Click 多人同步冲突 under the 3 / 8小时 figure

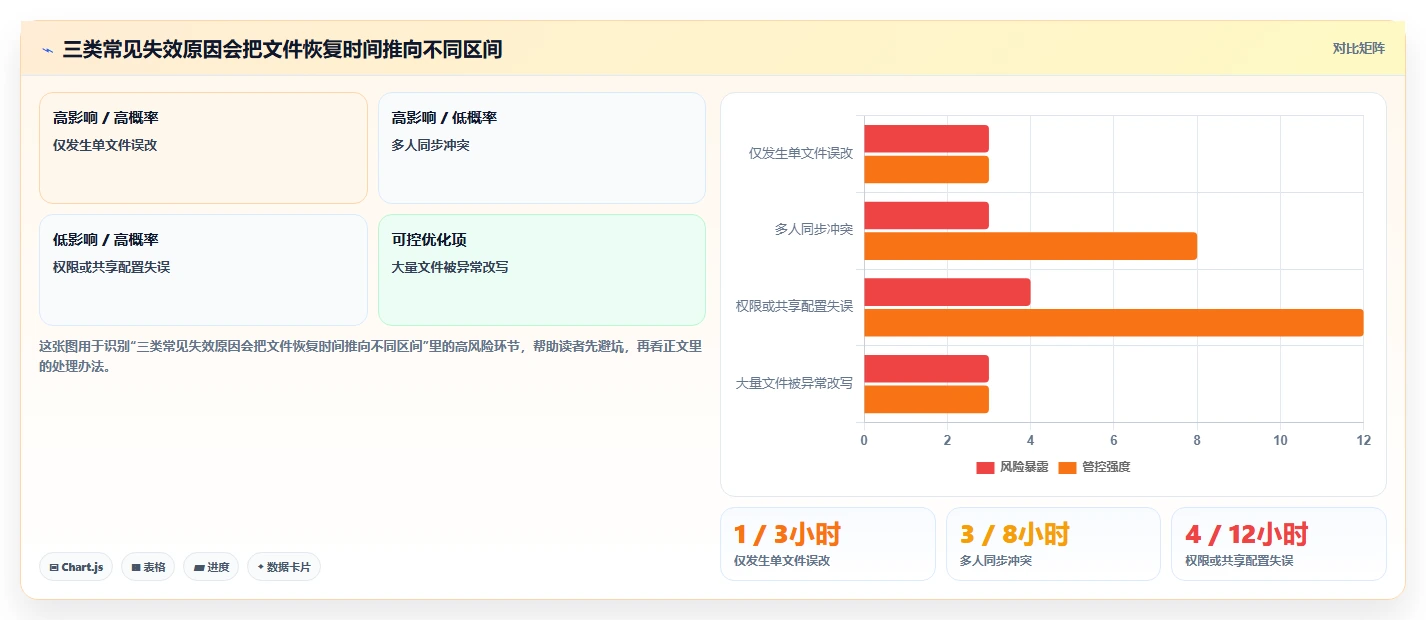pyautogui.click(x=995, y=561)
